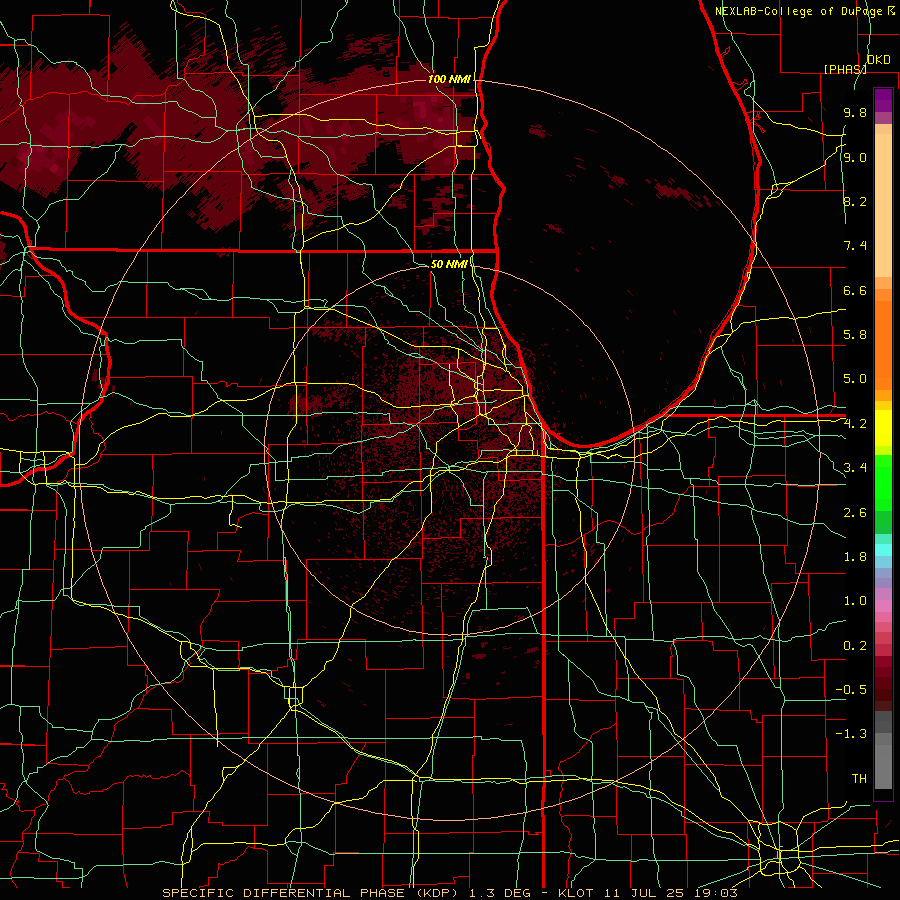Select the 1.0 legend value
The height and width of the screenshot is (900, 900).
coord(855,601)
